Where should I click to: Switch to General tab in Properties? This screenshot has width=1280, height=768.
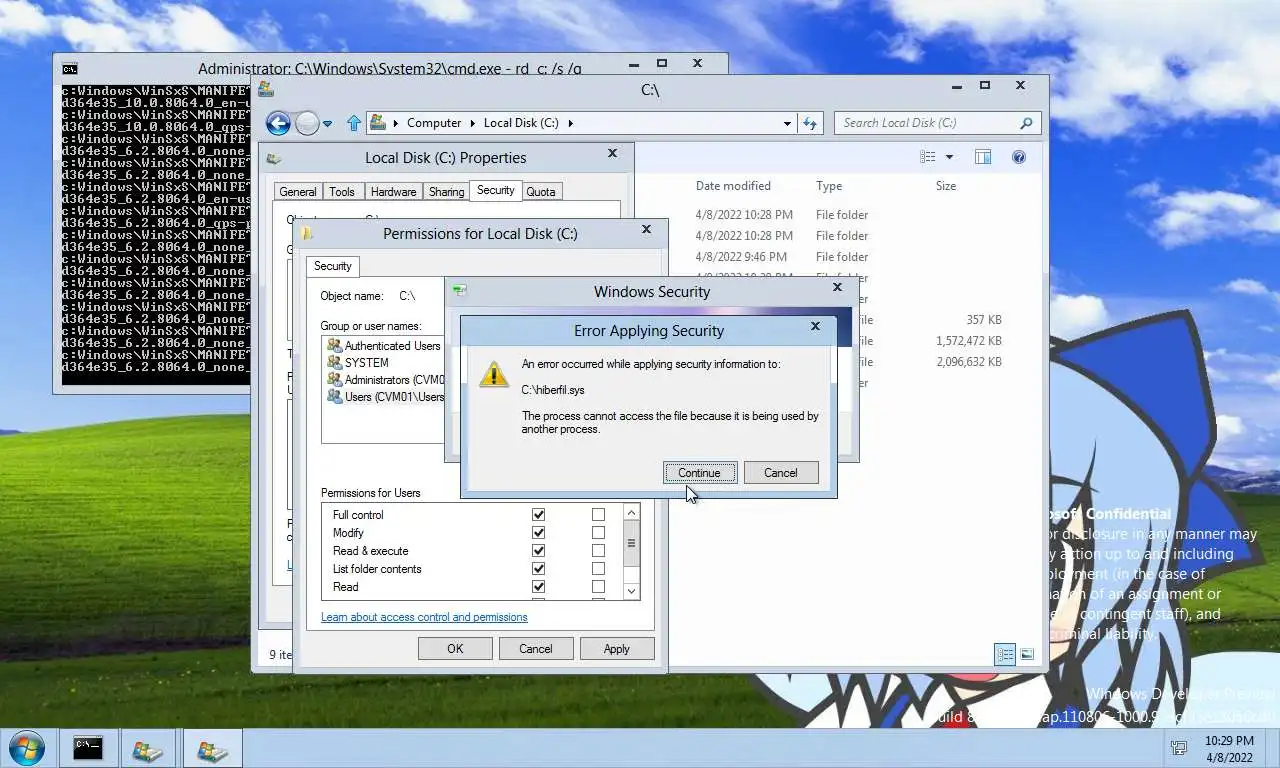pyautogui.click(x=298, y=192)
